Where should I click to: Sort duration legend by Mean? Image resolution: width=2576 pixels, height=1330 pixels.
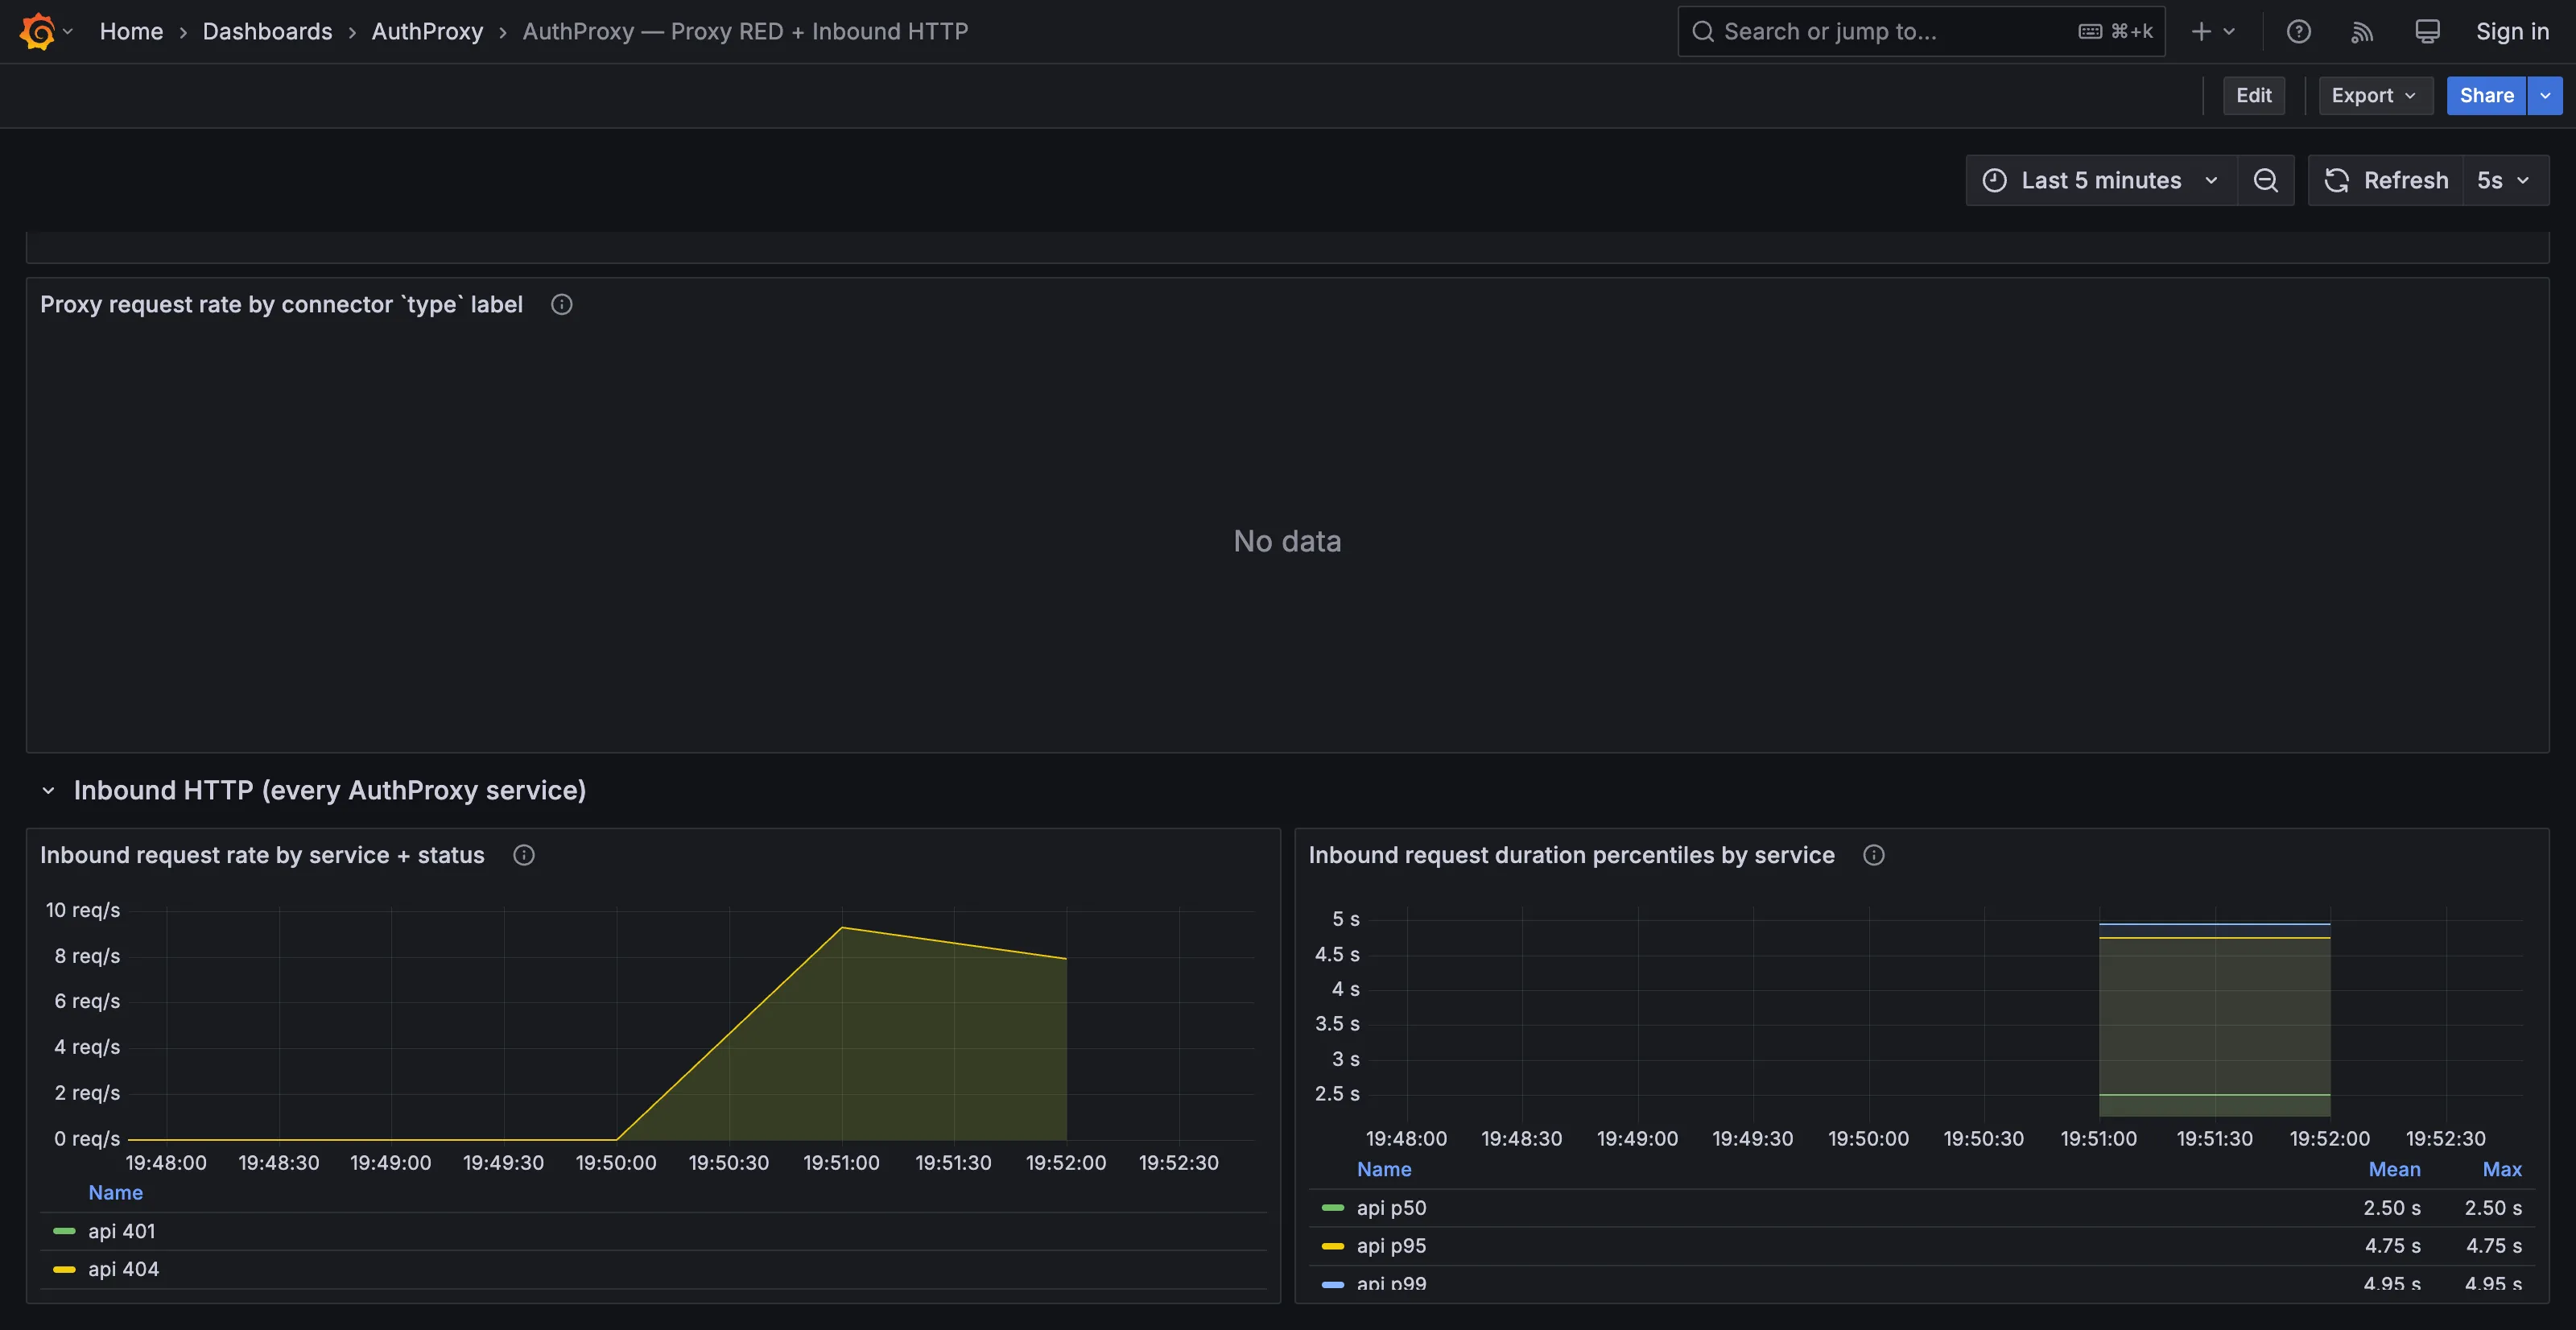pyautogui.click(x=2394, y=1169)
